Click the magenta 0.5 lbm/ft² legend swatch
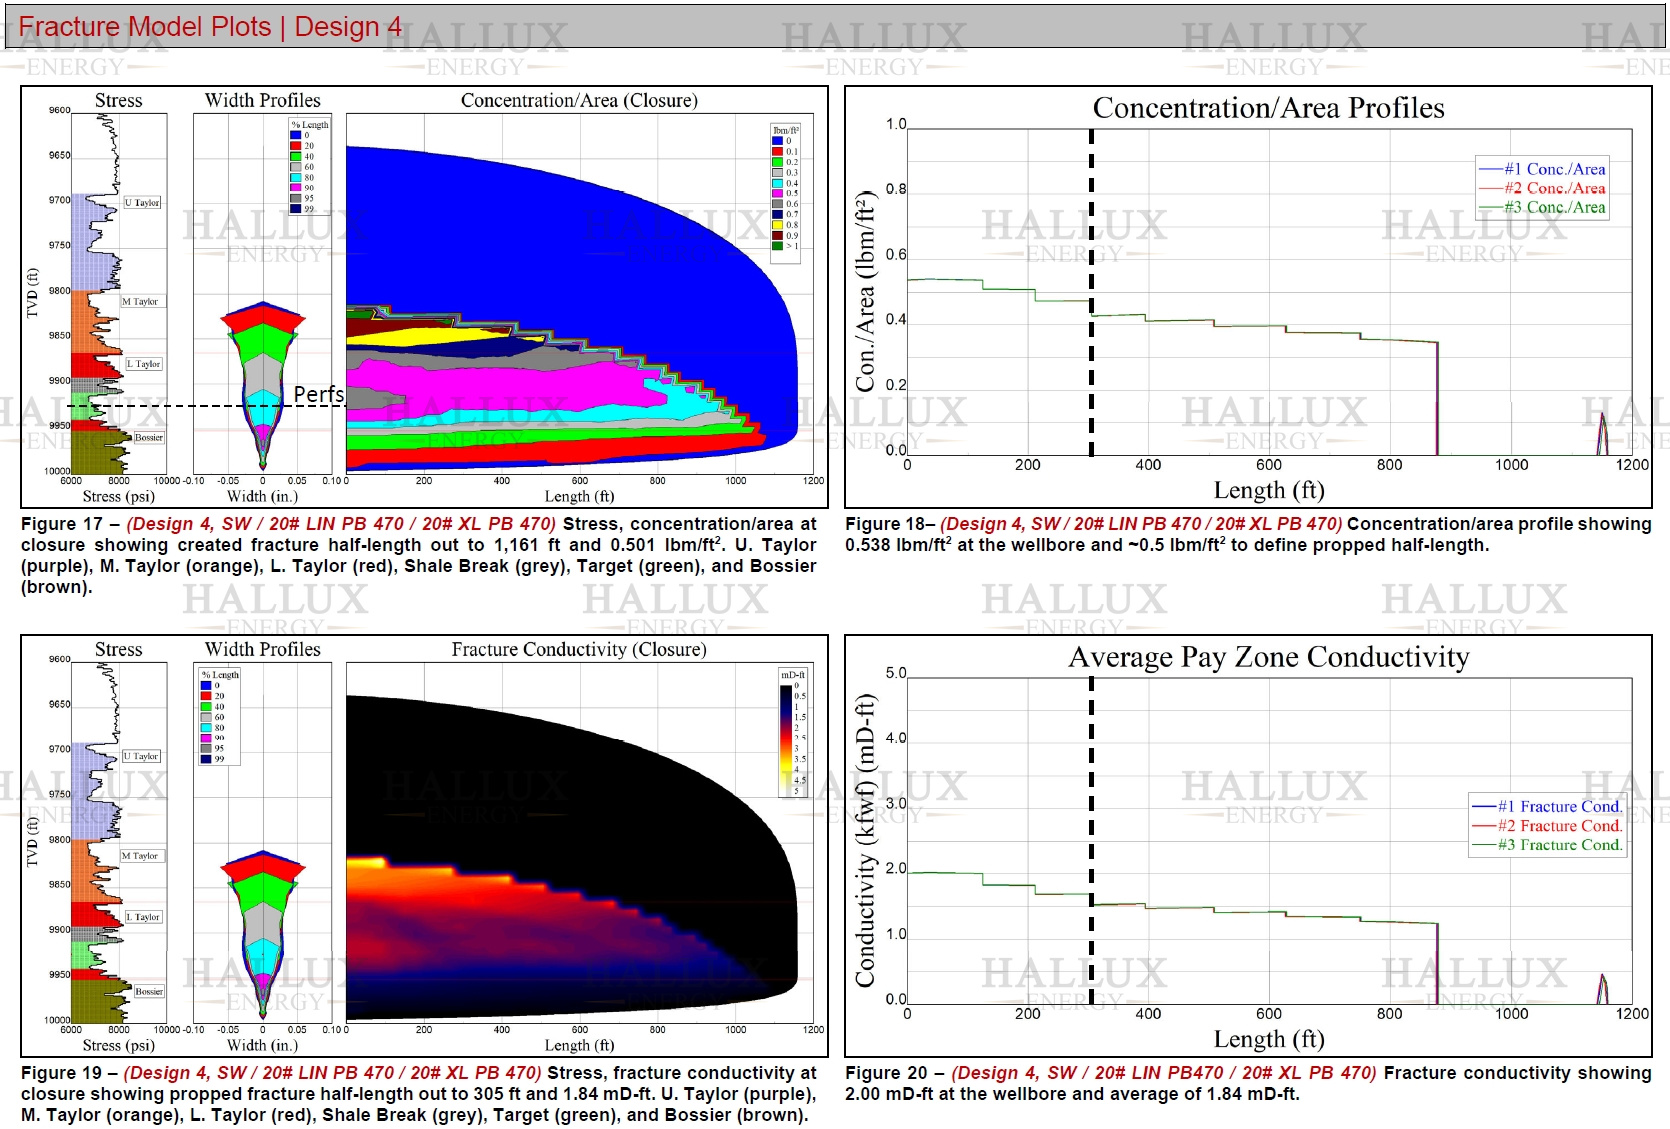 (777, 193)
